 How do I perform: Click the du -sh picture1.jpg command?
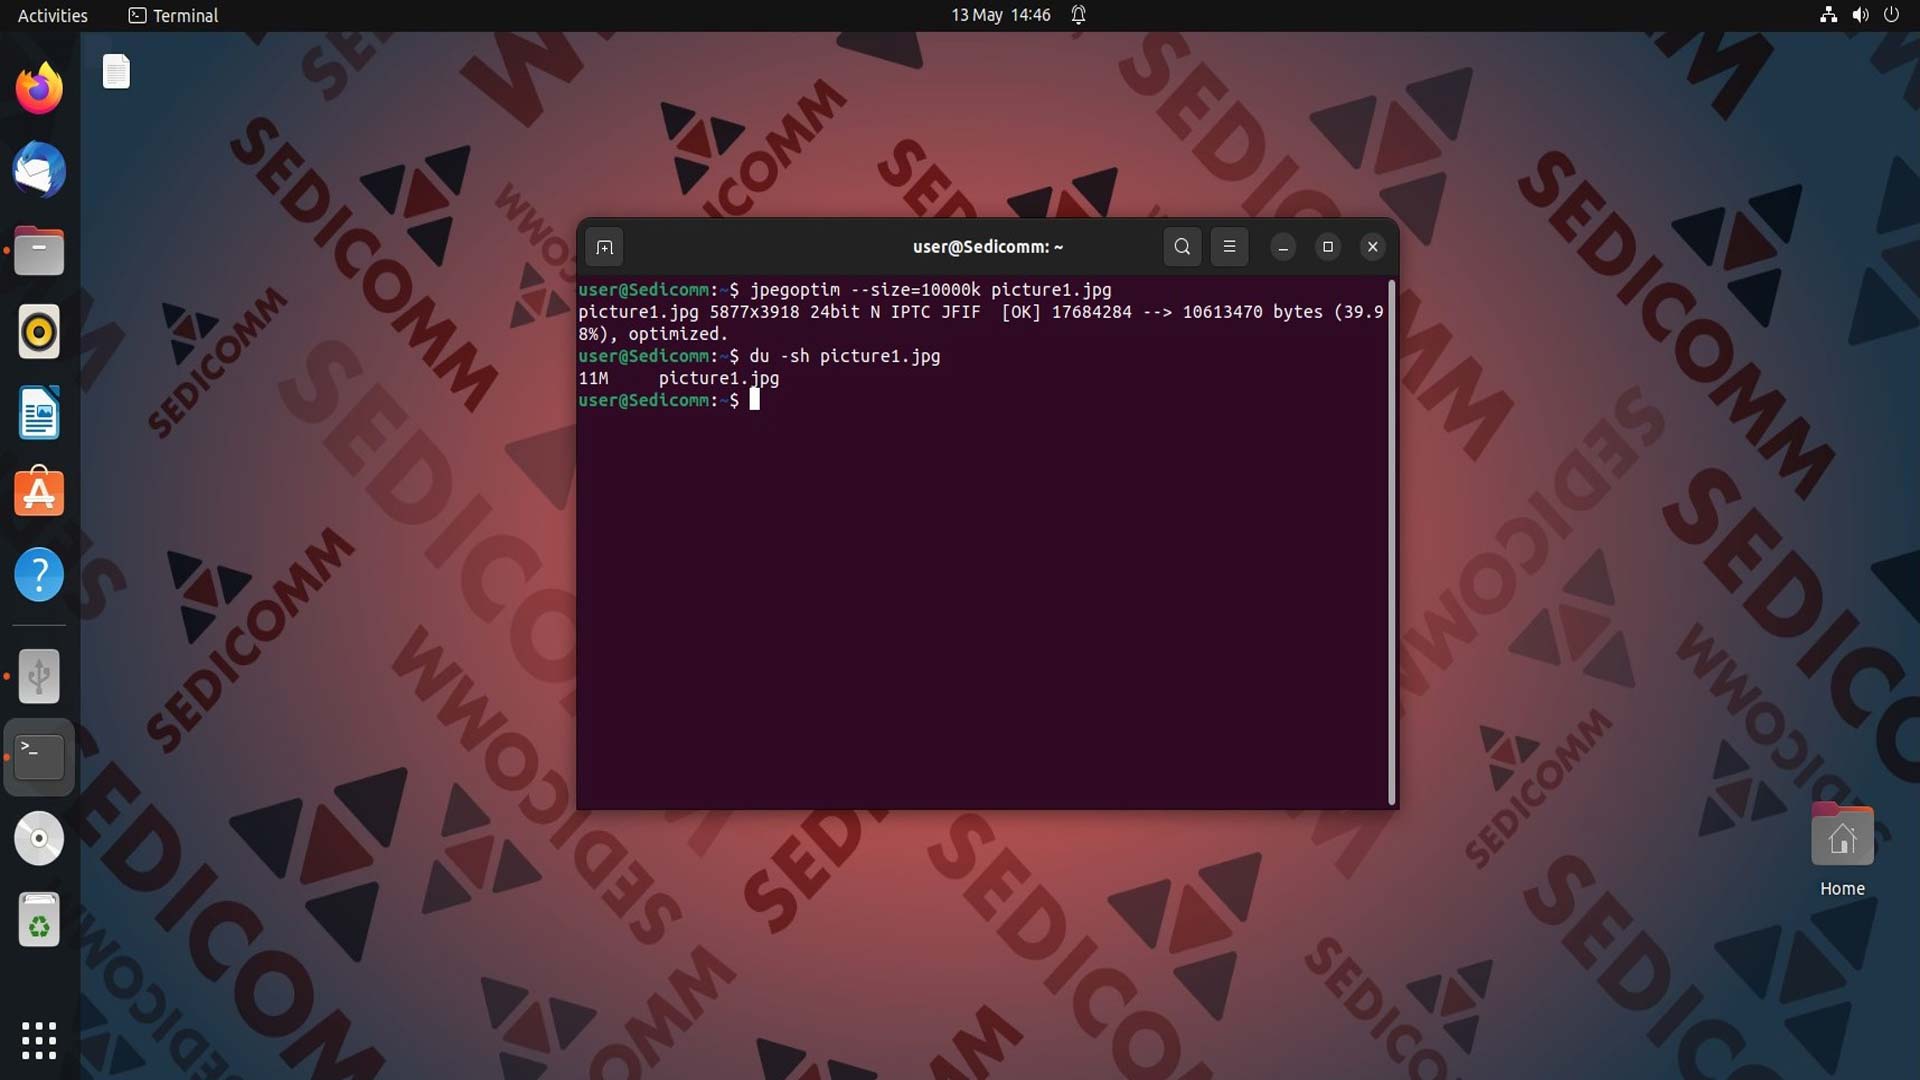pyautogui.click(x=845, y=356)
